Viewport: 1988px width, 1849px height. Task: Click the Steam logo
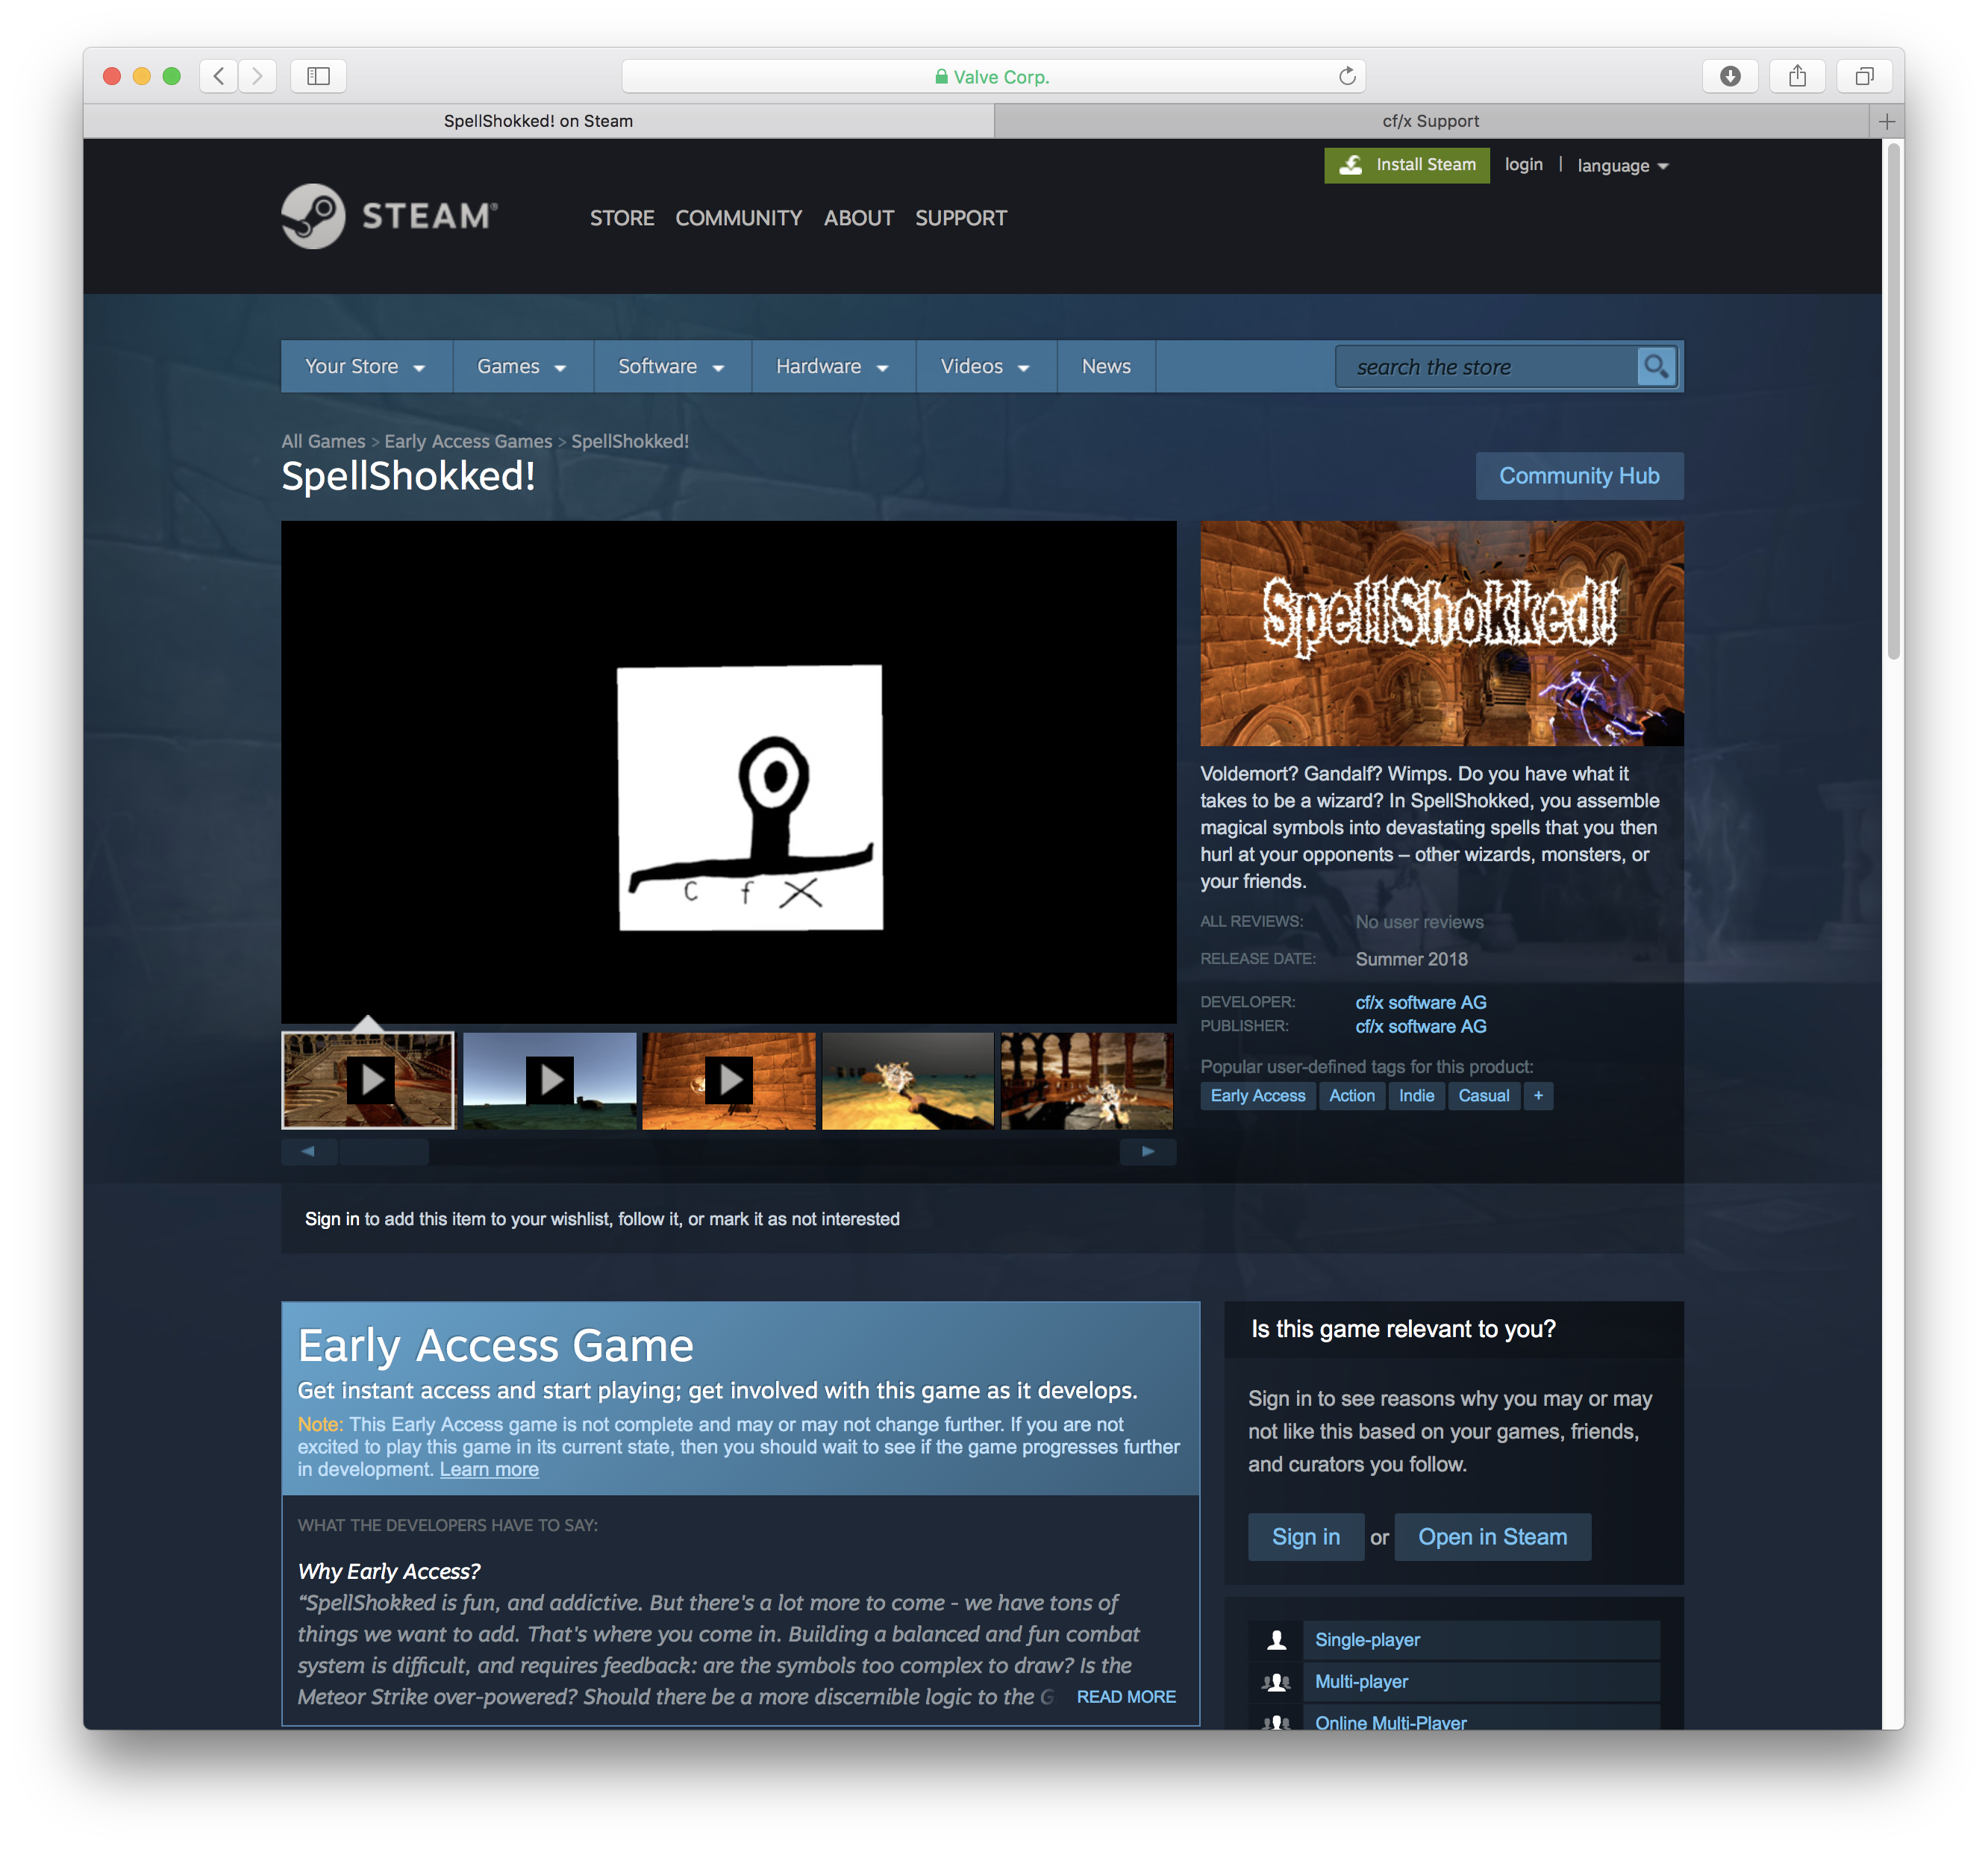390,216
